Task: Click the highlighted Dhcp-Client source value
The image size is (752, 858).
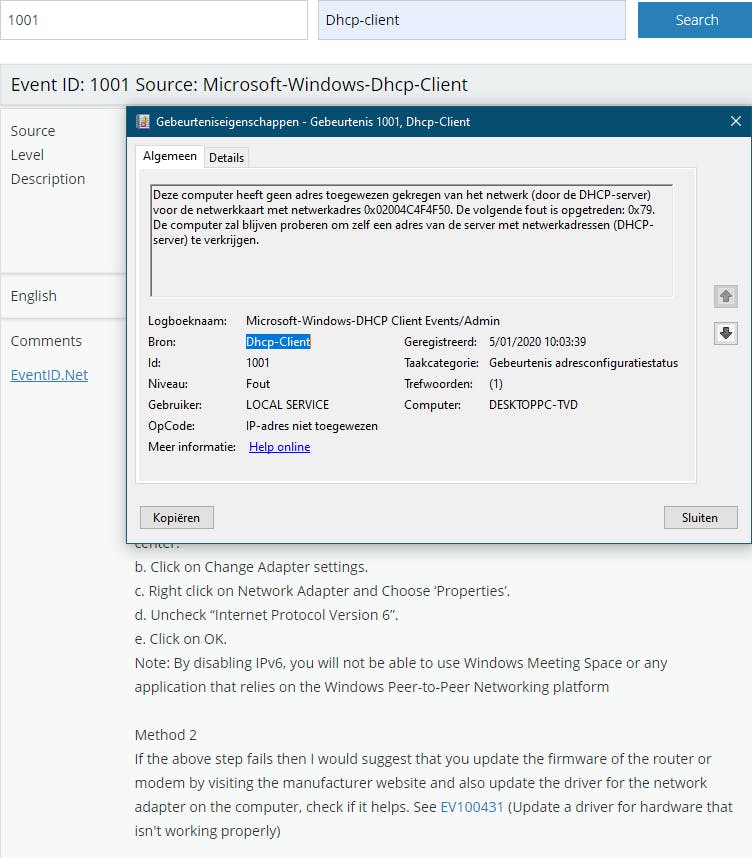Action: (278, 342)
